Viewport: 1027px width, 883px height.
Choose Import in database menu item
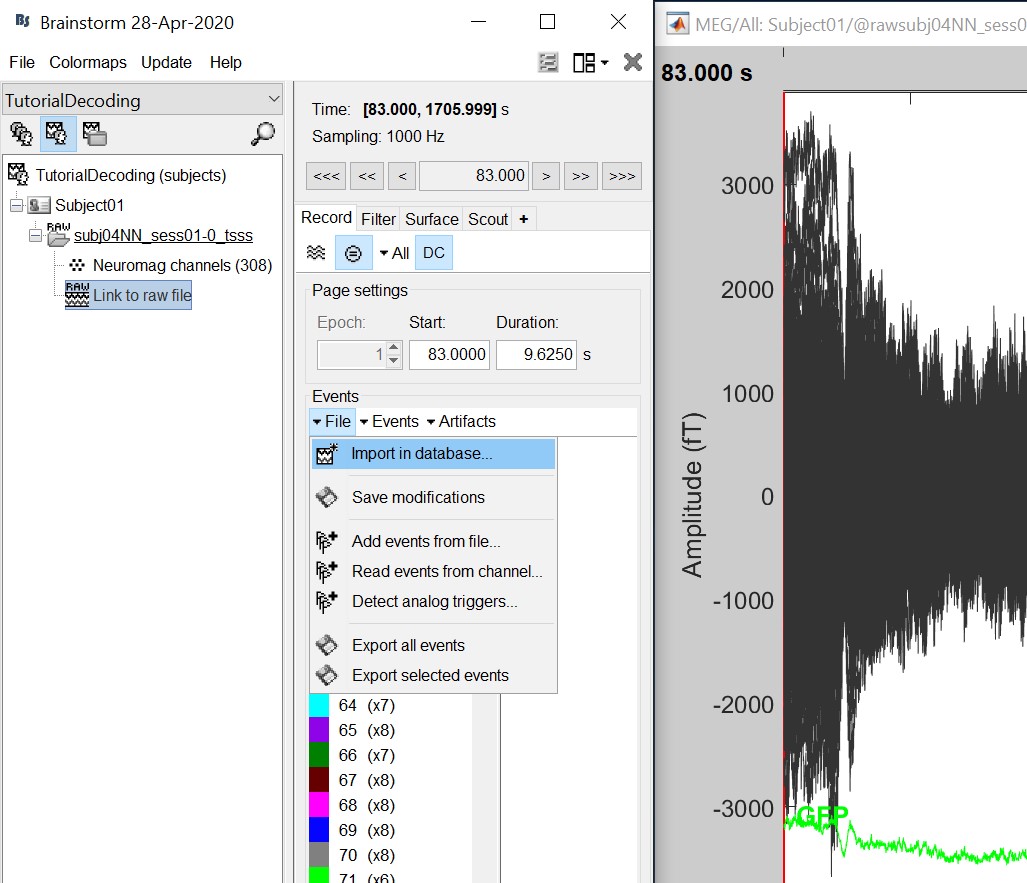(421, 453)
